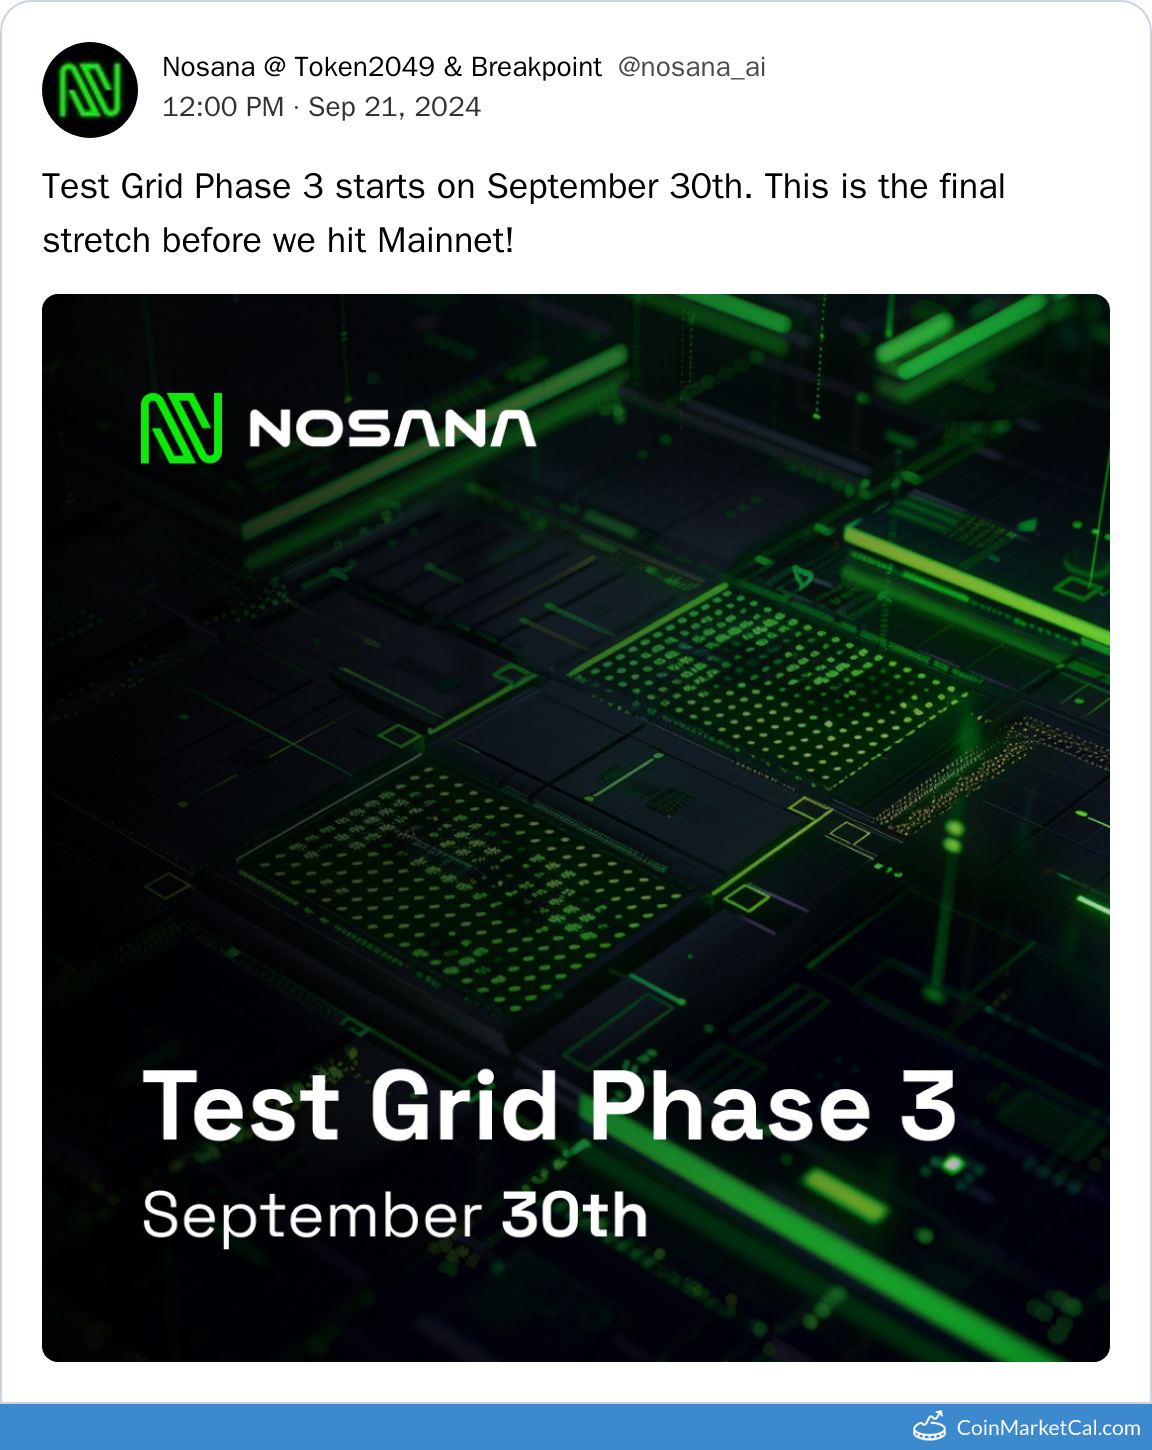The width and height of the screenshot is (1152, 1450).
Task: Click the tweet's first line mentioning September 30th
Action: pyautogui.click(x=523, y=187)
